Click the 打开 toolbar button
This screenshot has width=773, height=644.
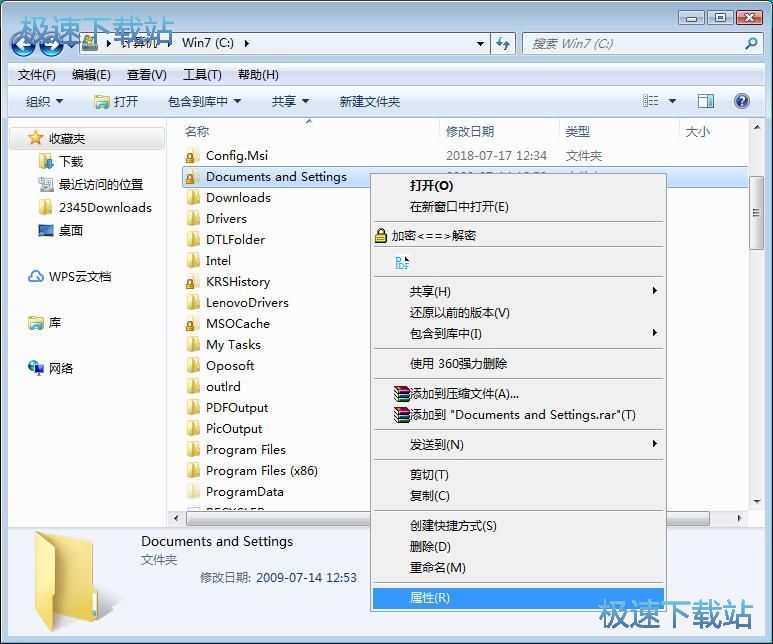coord(116,101)
